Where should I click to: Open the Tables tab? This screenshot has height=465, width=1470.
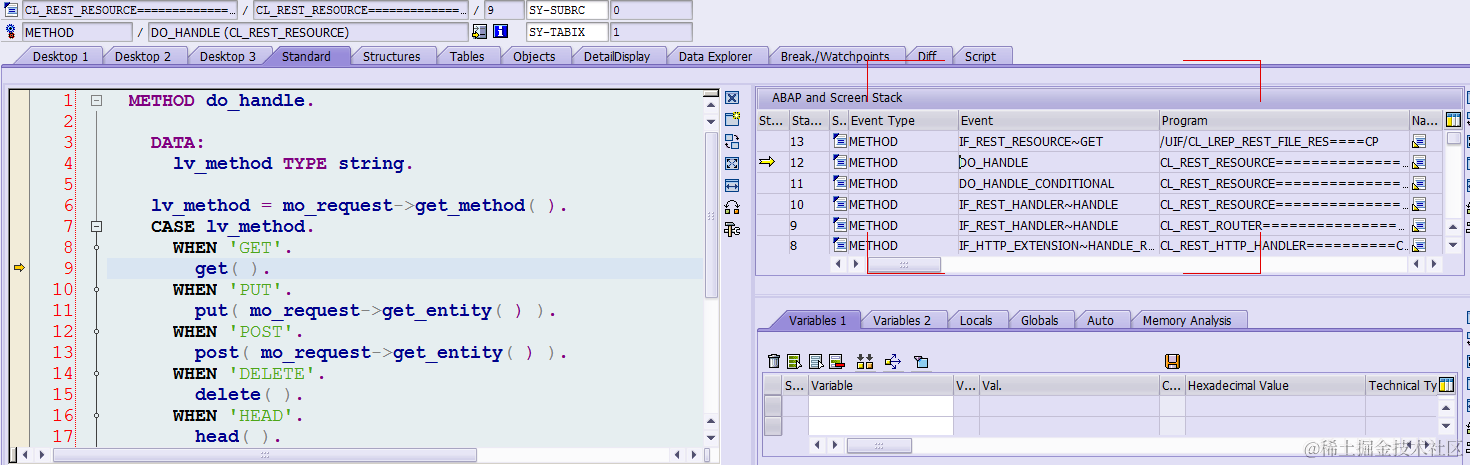(467, 56)
